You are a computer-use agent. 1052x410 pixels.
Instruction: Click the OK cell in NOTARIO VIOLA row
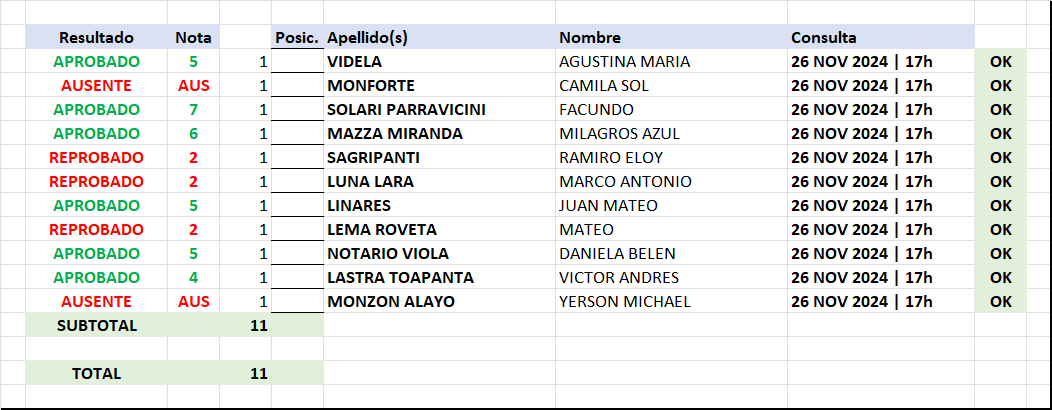tap(1000, 254)
